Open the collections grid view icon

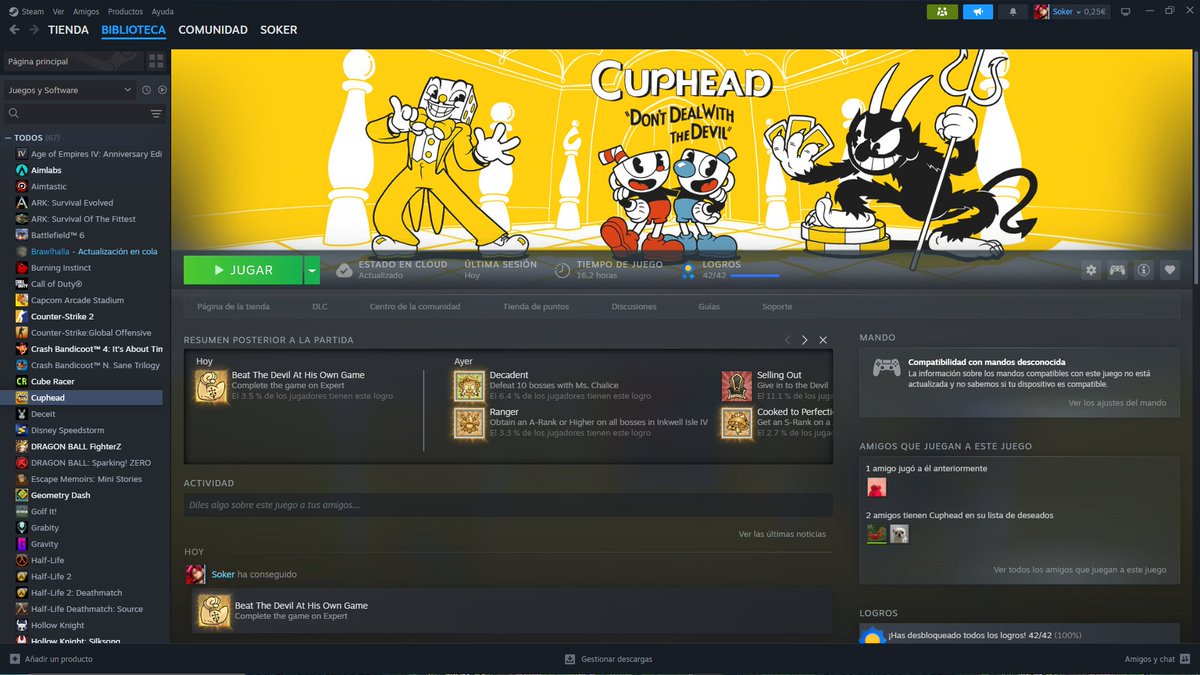point(156,61)
